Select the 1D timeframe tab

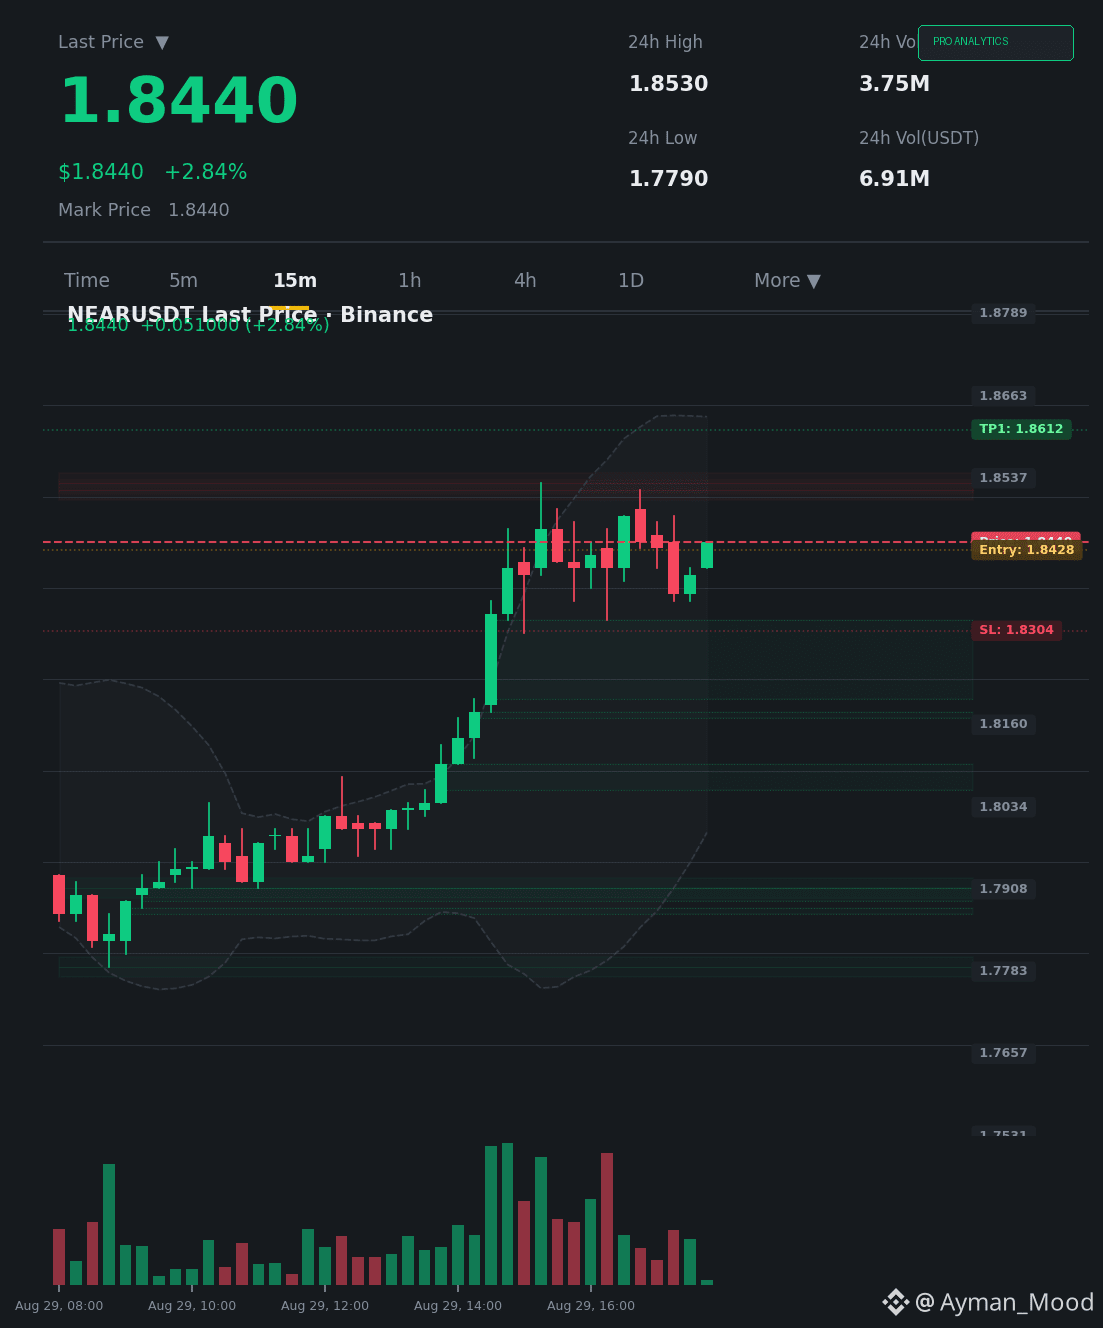631,281
